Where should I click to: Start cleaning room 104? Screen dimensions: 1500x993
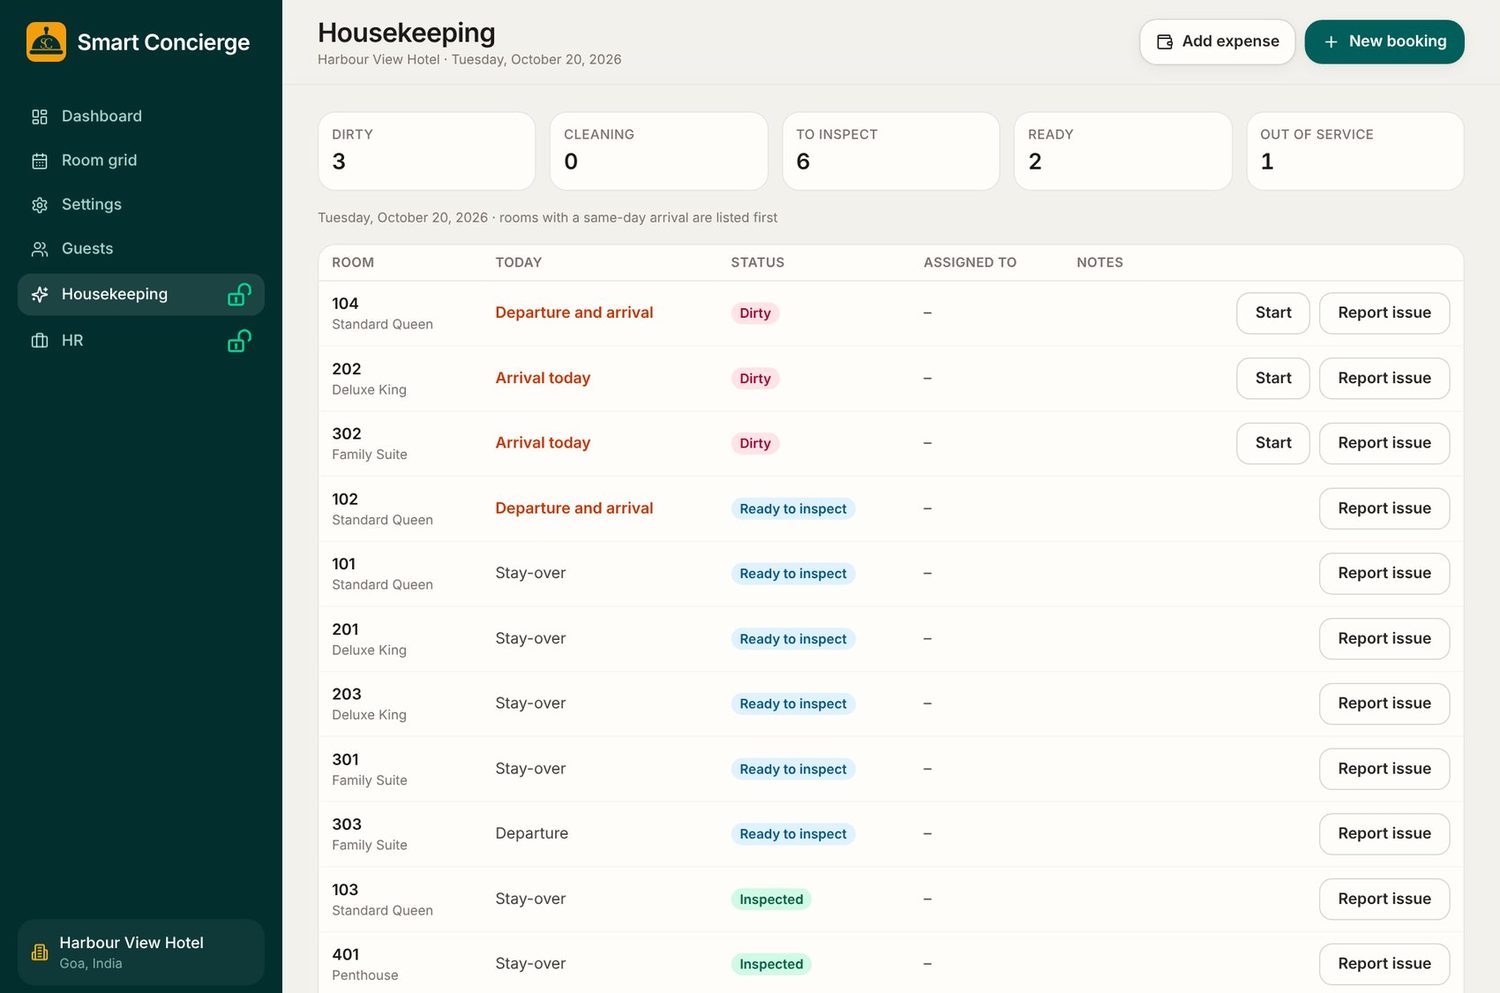click(x=1273, y=313)
